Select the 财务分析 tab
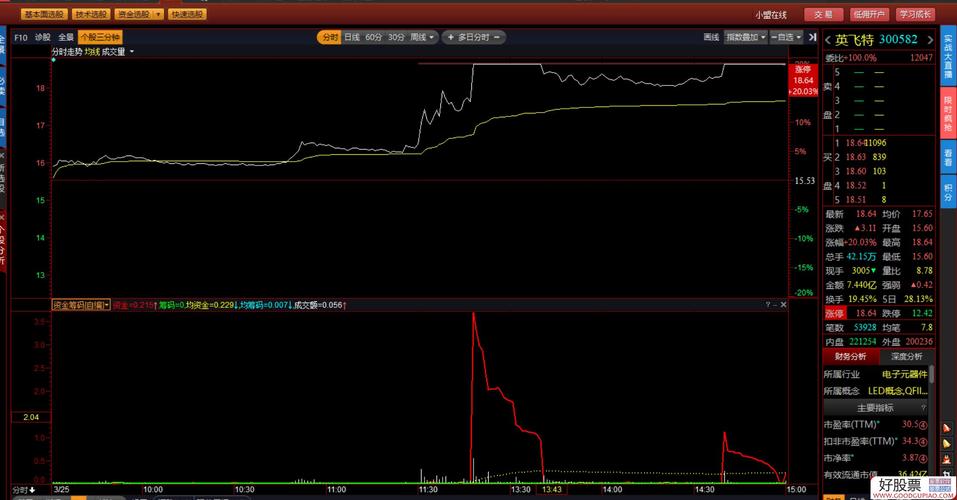957x500 pixels. point(850,356)
